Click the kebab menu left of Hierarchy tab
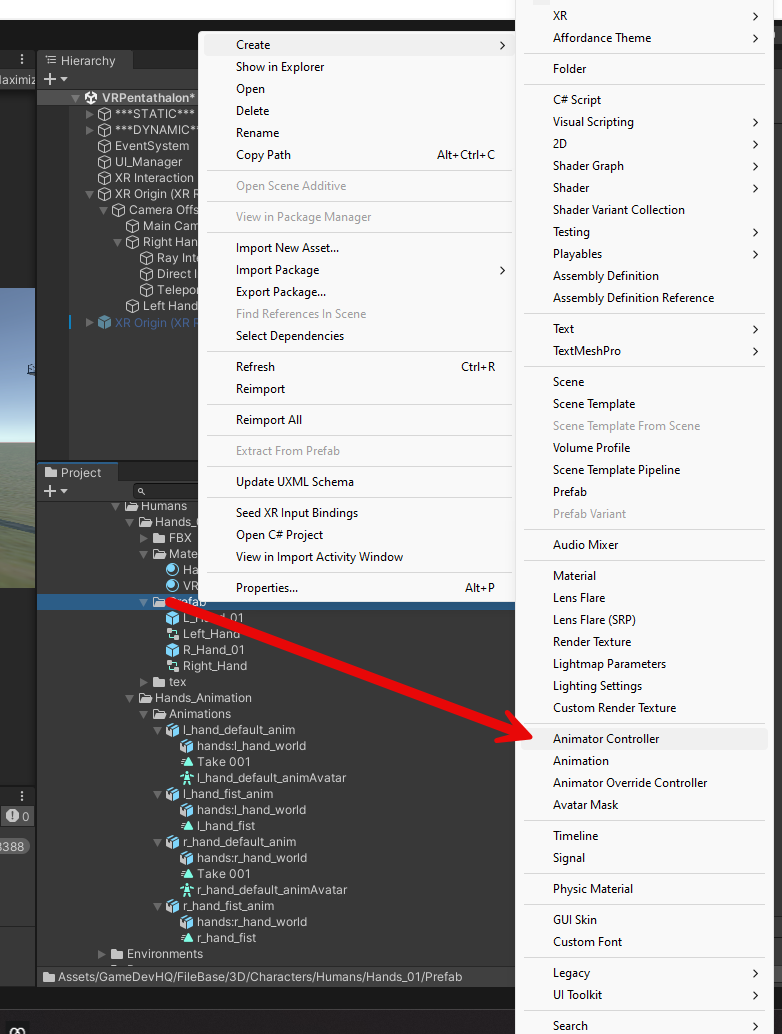This screenshot has width=782, height=1034. [22, 59]
